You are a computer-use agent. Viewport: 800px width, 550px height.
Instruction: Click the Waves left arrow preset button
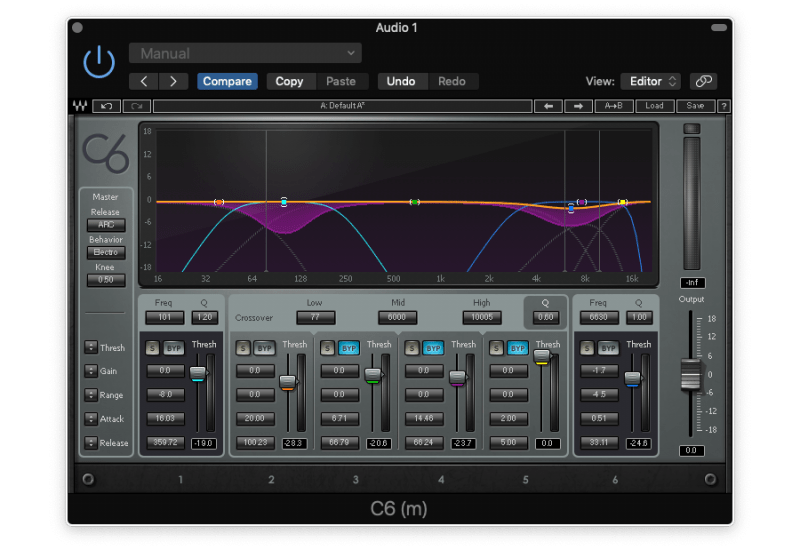[548, 106]
